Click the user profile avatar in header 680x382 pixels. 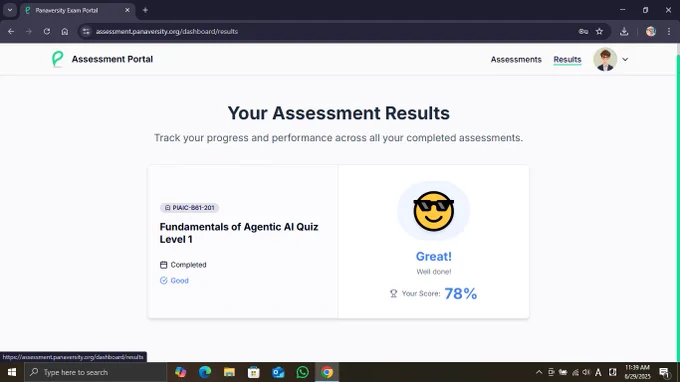coord(605,59)
